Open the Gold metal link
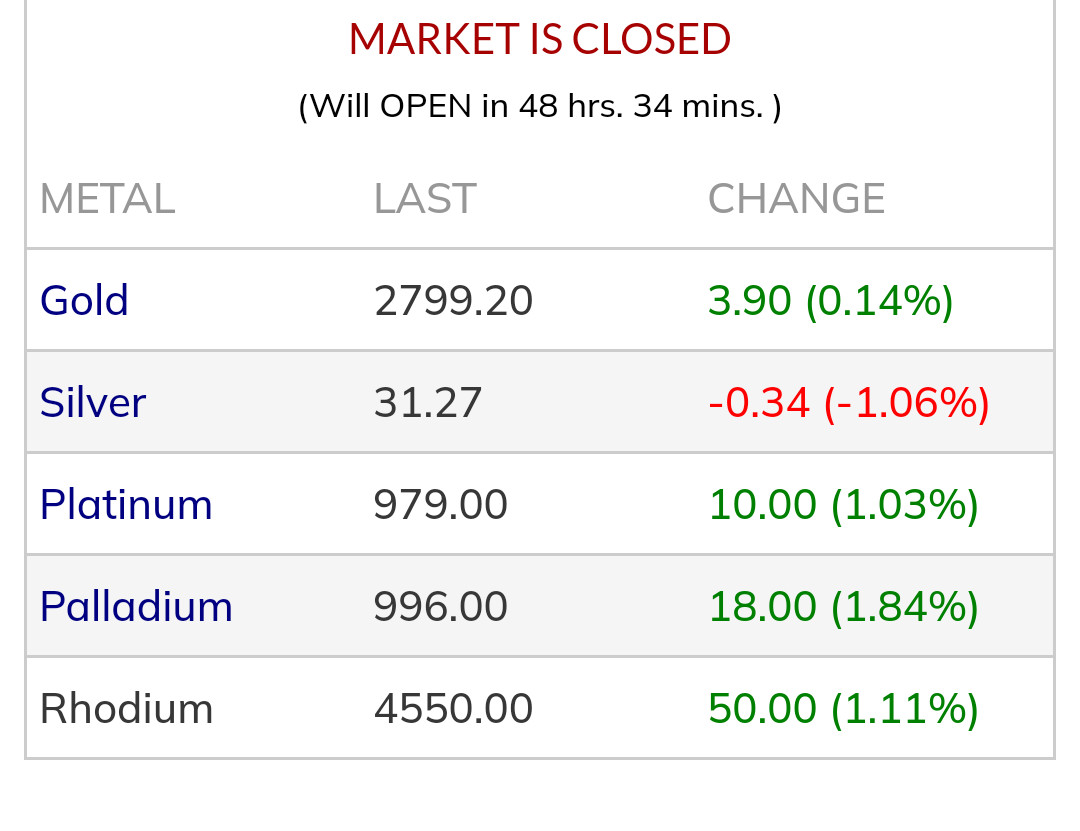Viewport: 1080px width, 831px height. click(84, 301)
